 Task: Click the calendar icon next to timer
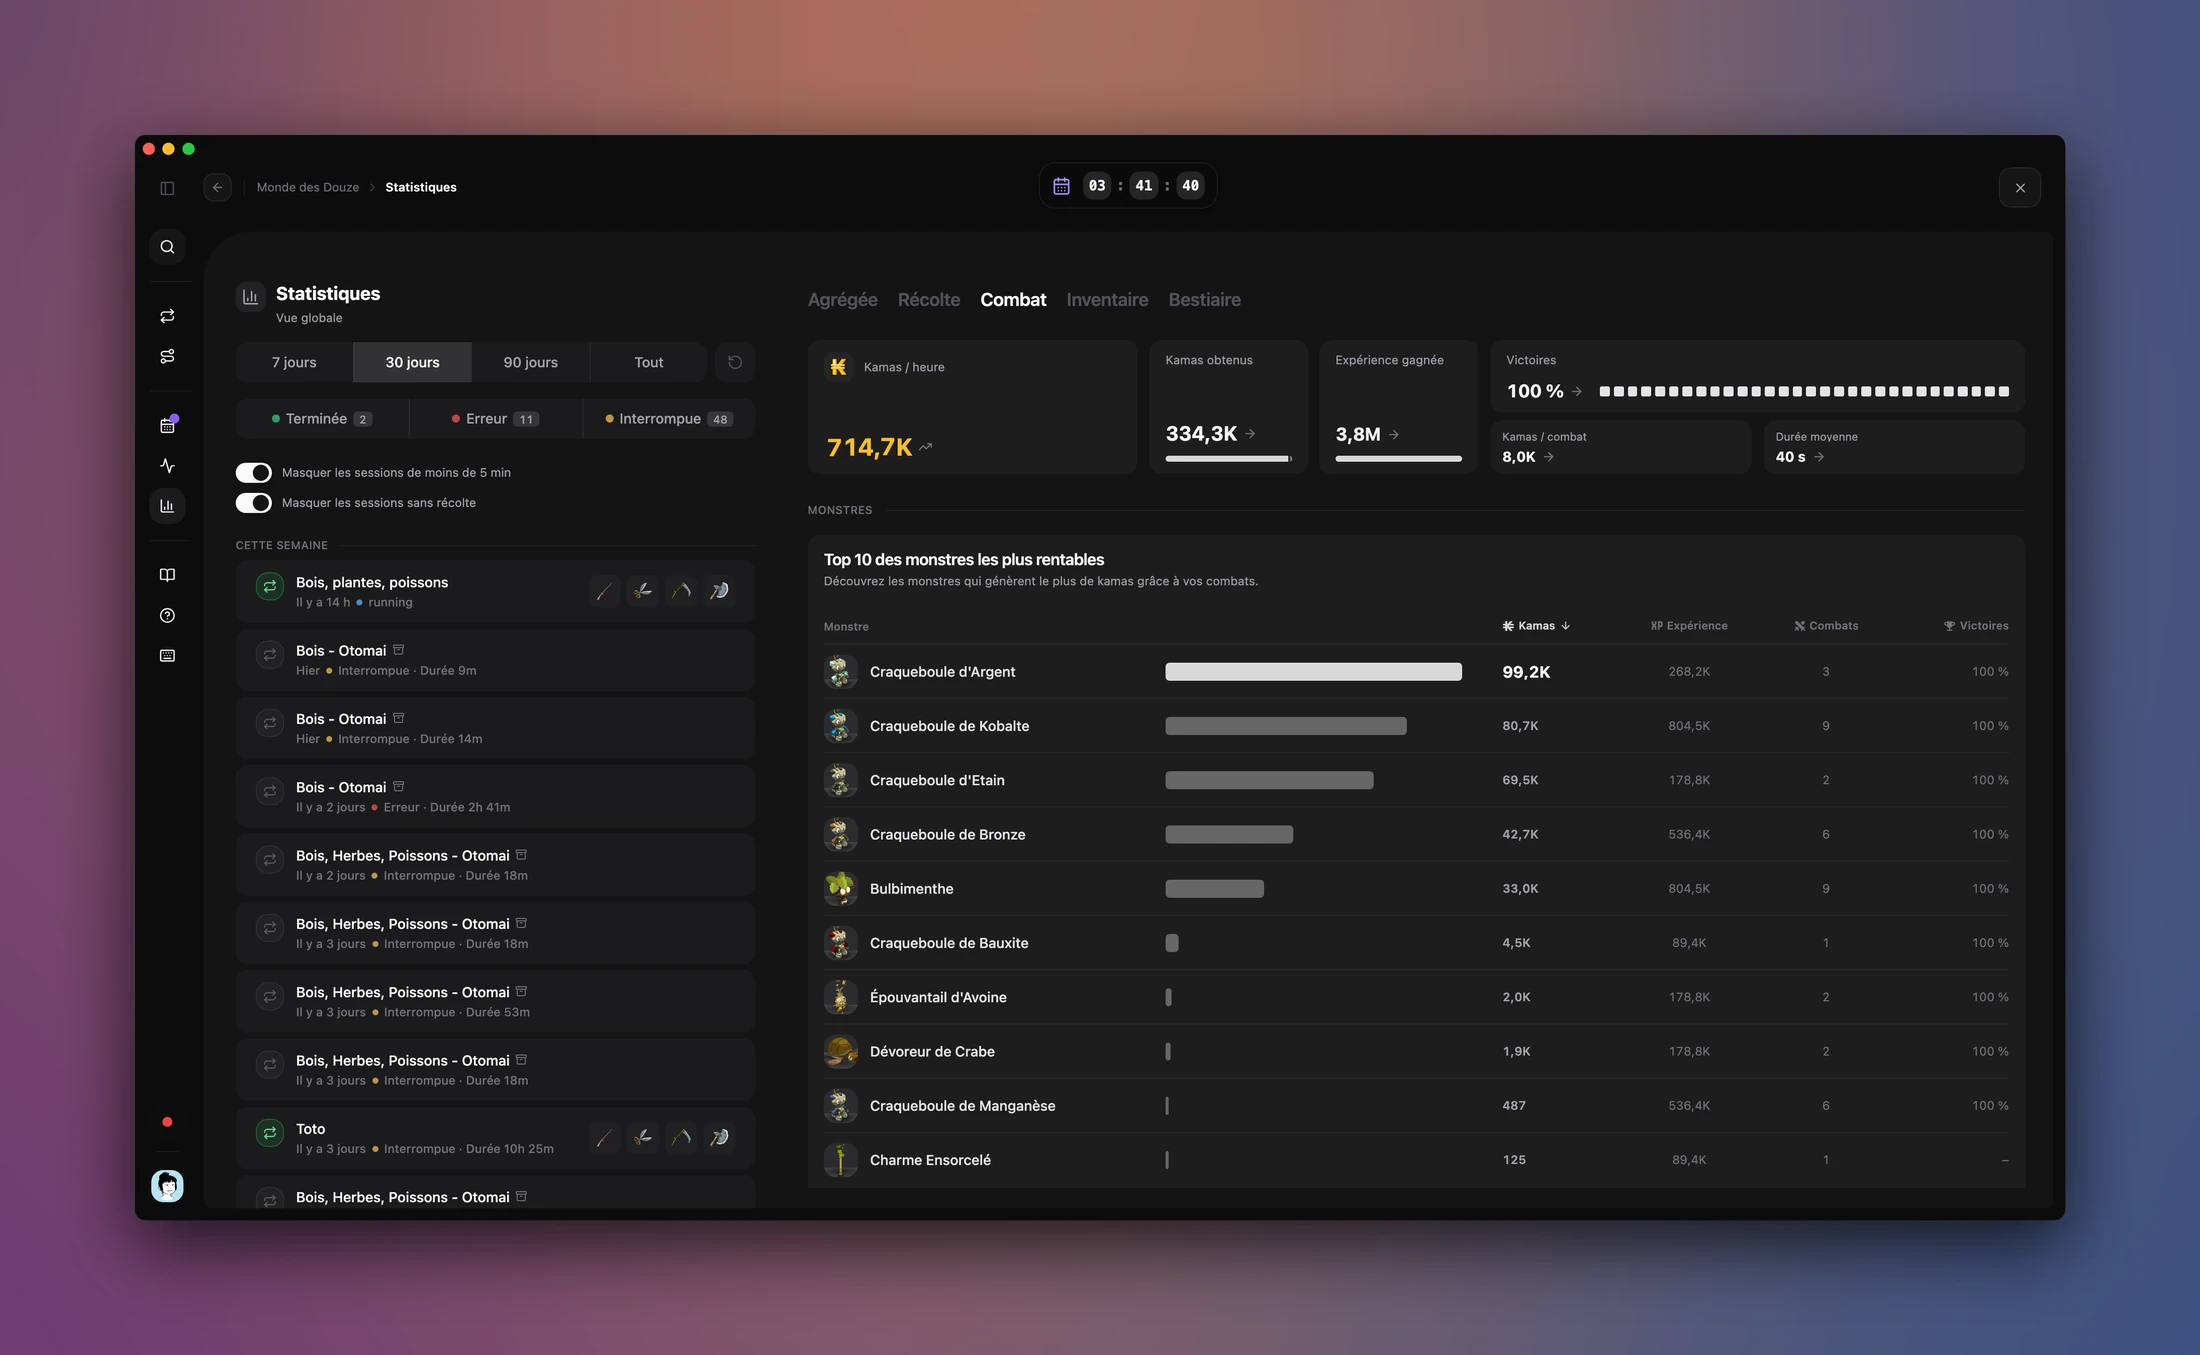point(1061,186)
